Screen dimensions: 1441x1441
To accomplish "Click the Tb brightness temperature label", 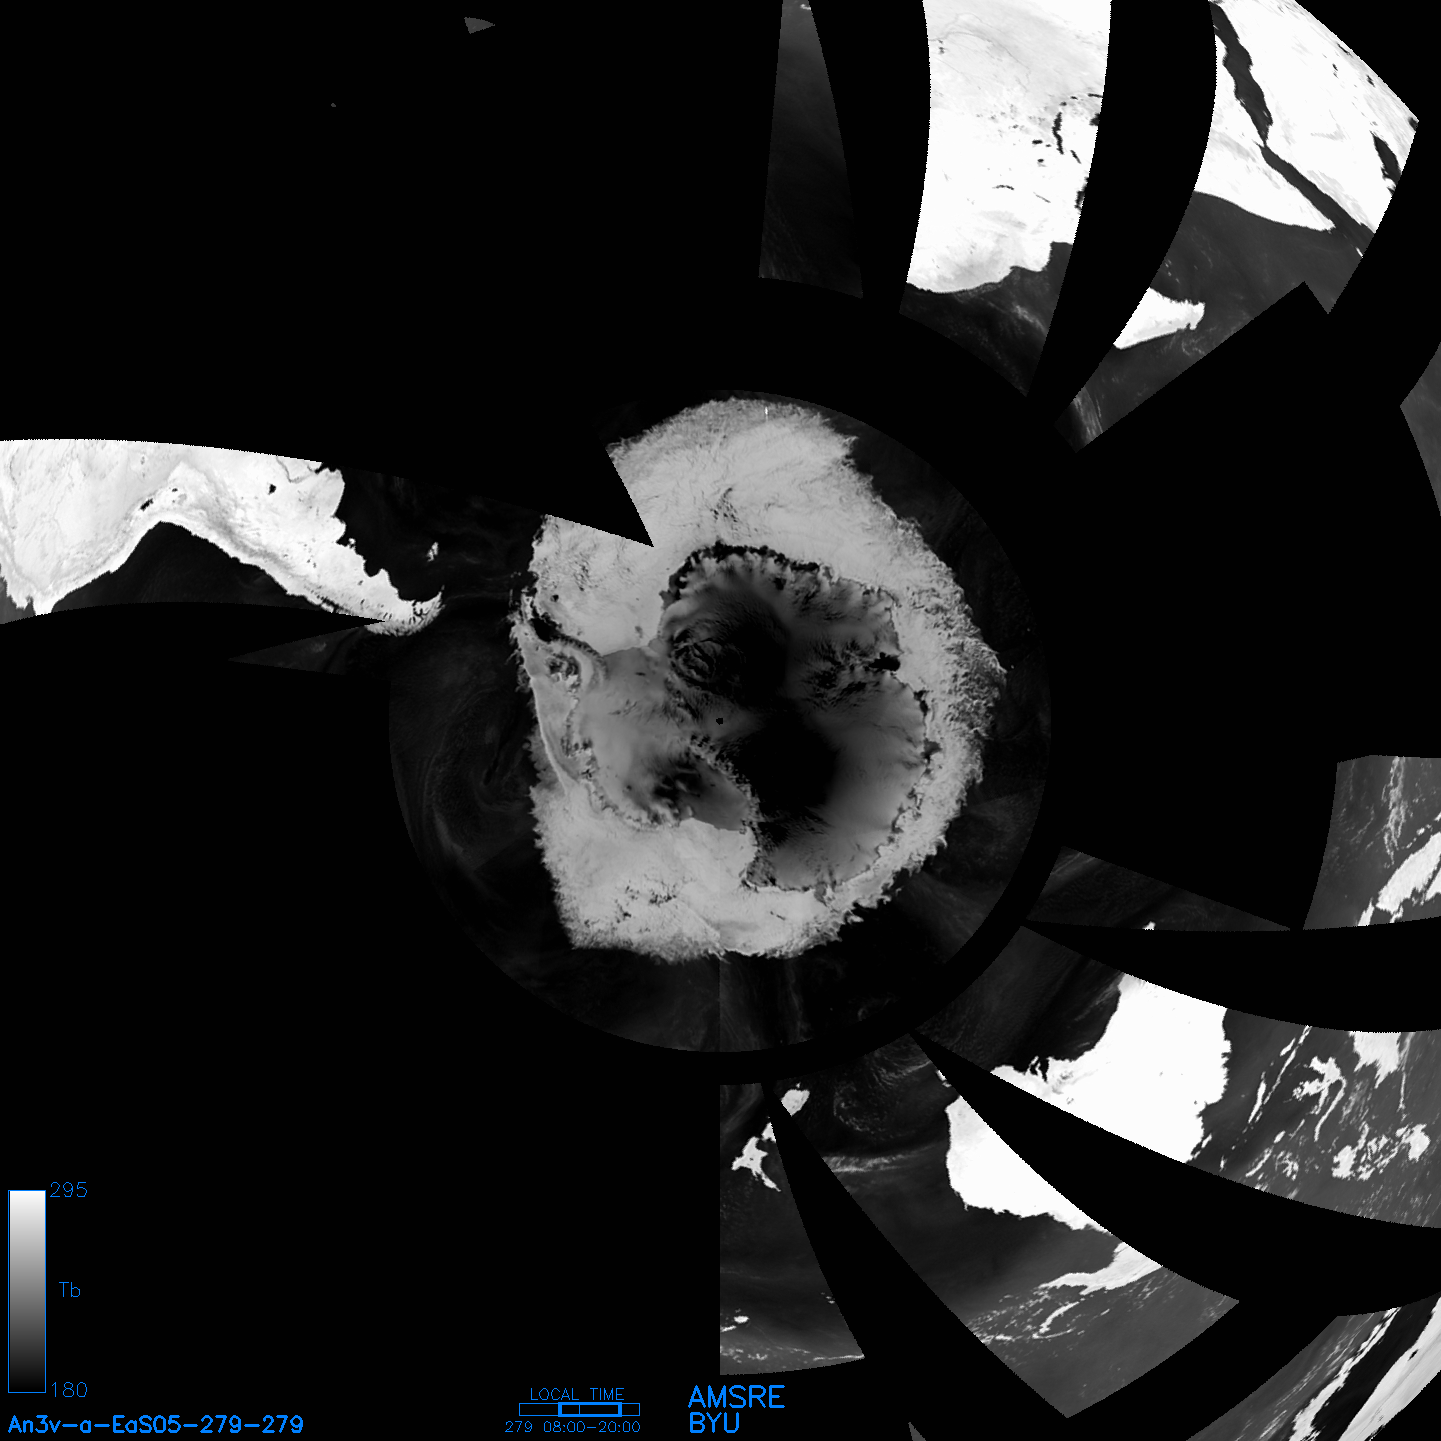I will tap(69, 1290).
